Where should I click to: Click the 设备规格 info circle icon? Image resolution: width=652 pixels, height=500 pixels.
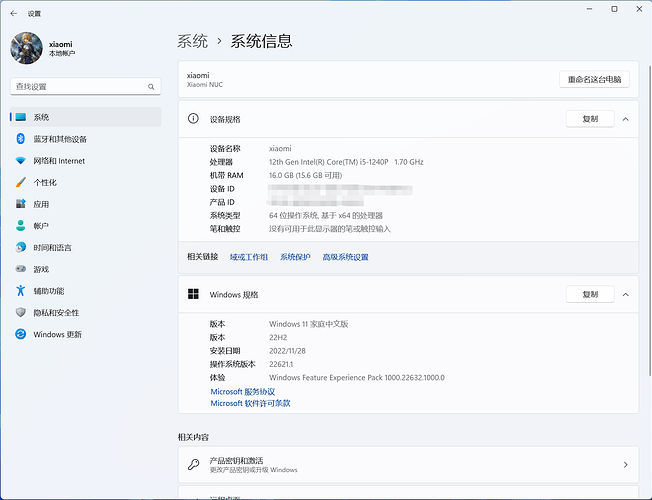coord(193,119)
